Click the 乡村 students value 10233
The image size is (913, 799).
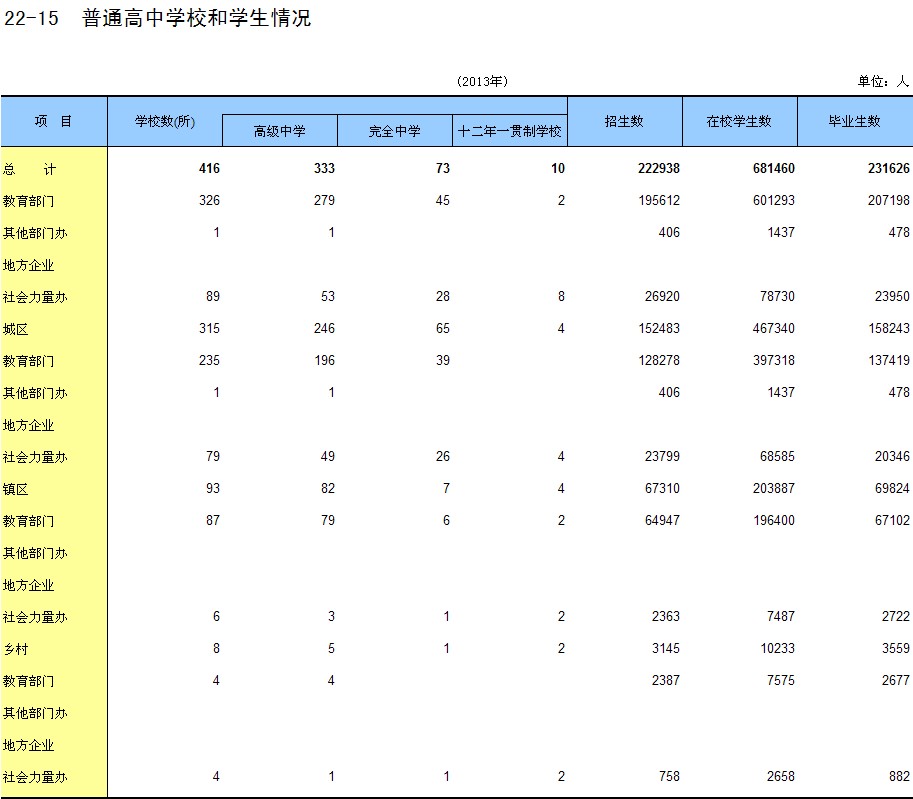pos(777,649)
